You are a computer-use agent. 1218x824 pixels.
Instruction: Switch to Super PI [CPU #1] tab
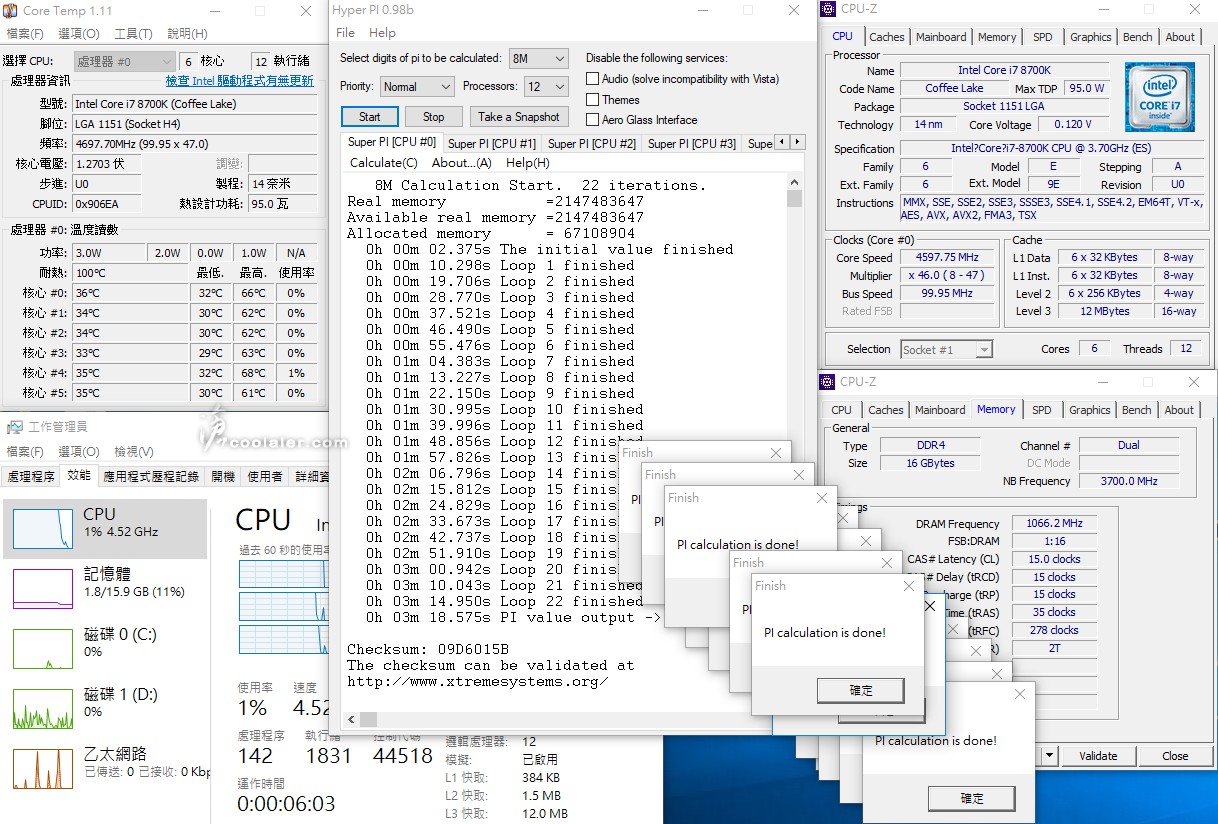[492, 144]
